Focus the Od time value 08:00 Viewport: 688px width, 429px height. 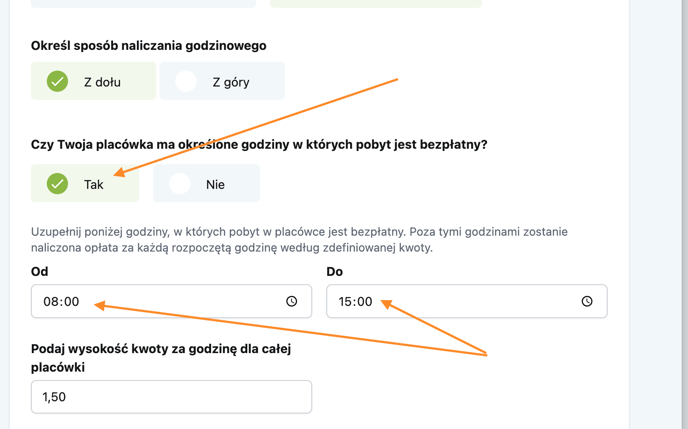coord(61,302)
